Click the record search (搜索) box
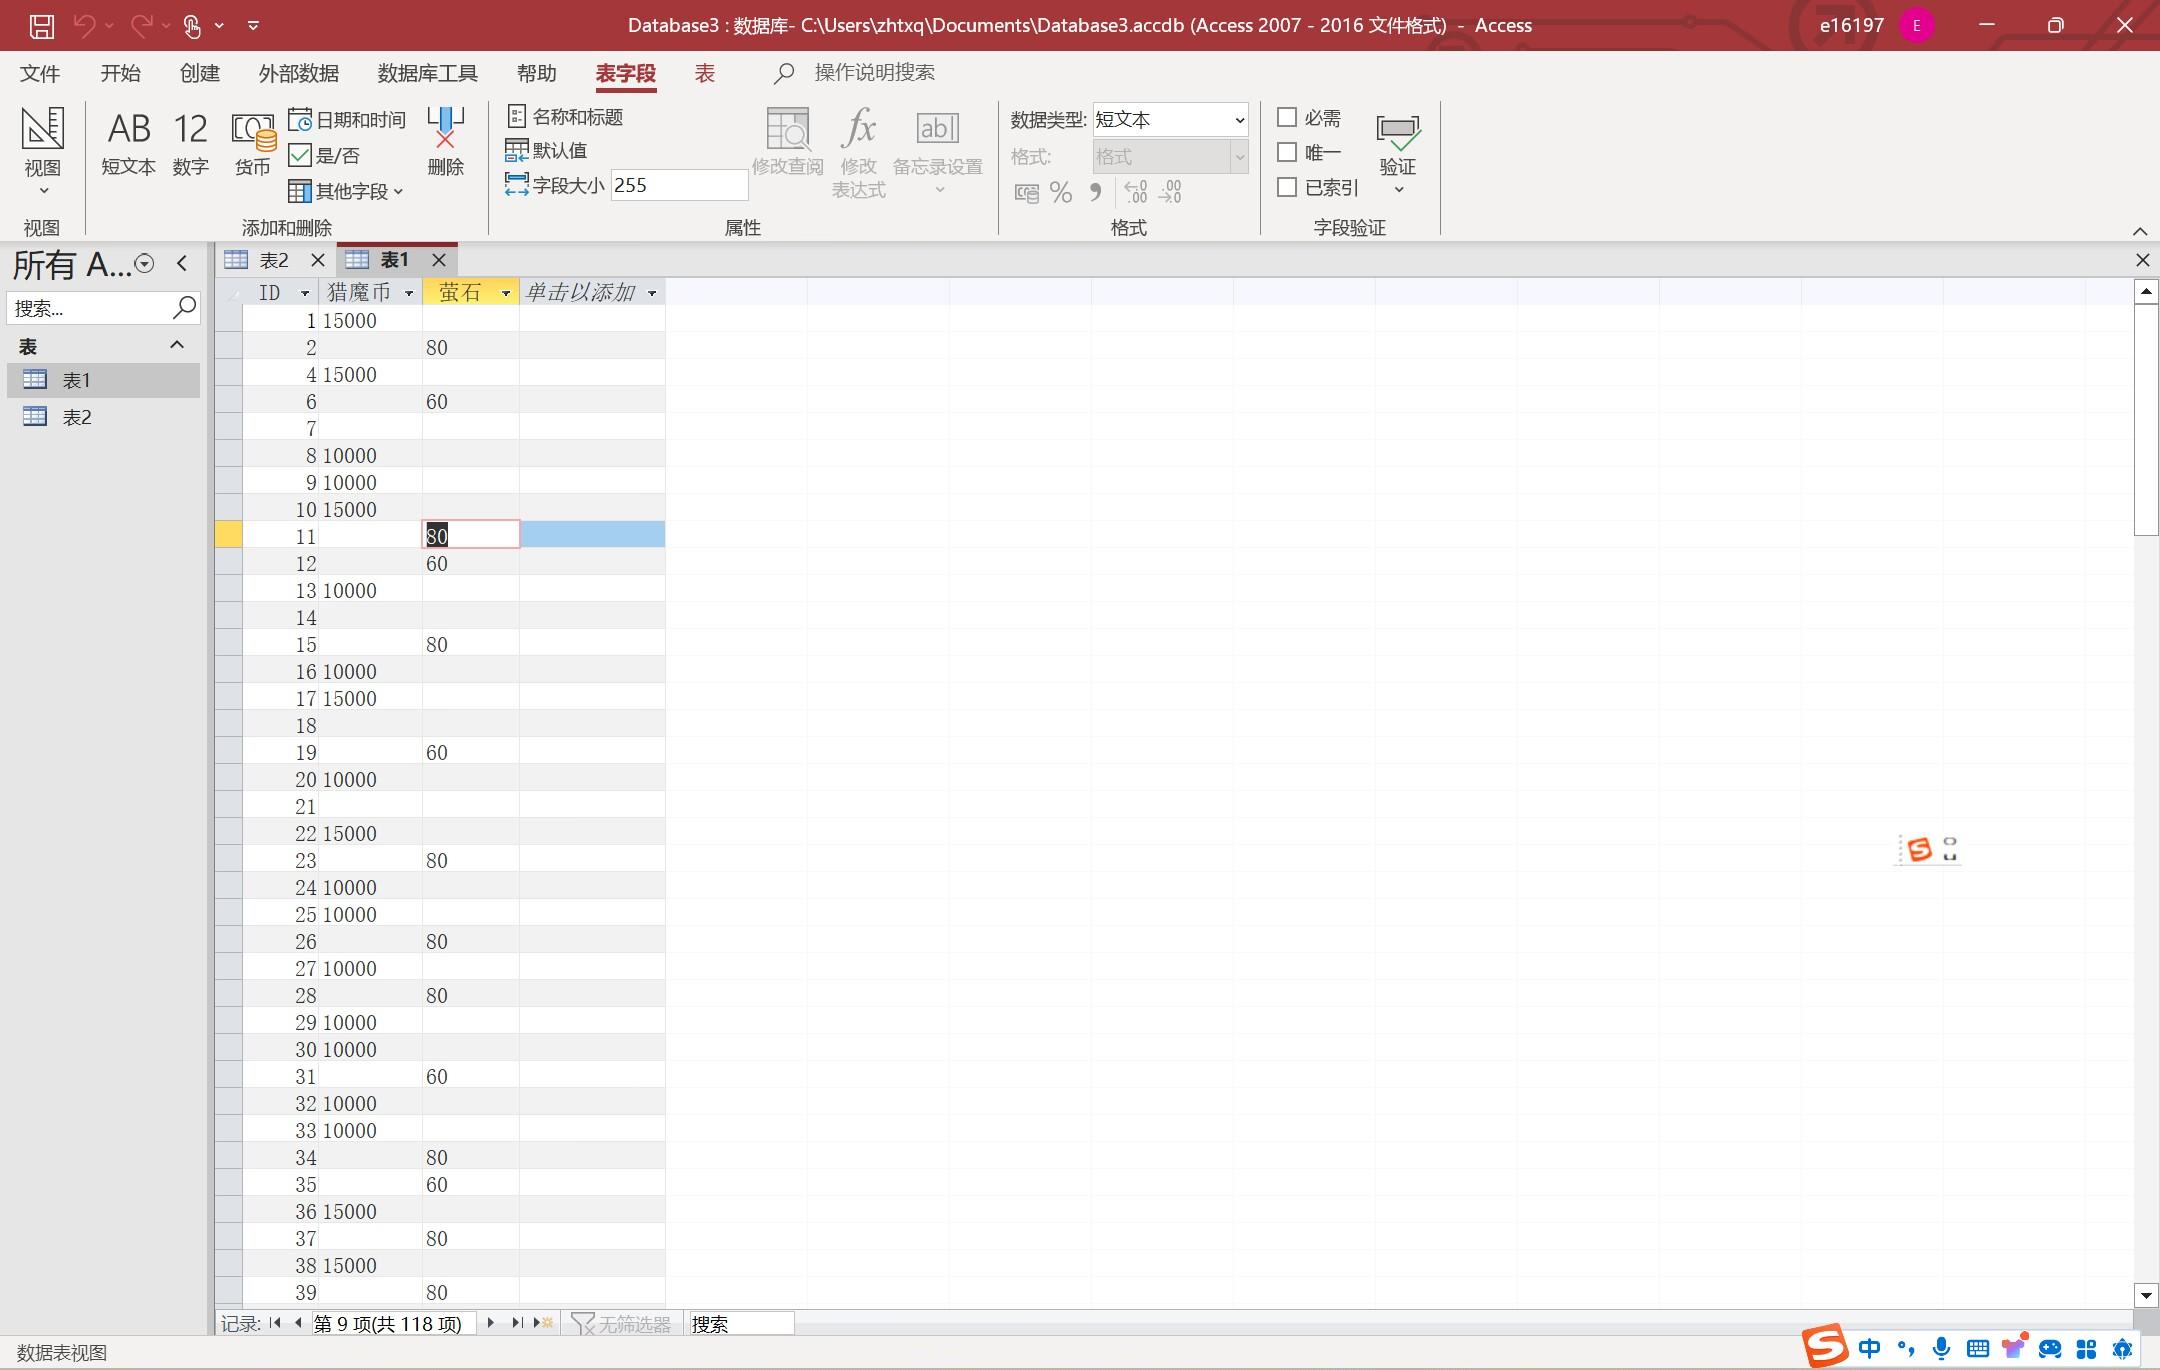Screen dimensions: 2160x1370 coord(741,1323)
